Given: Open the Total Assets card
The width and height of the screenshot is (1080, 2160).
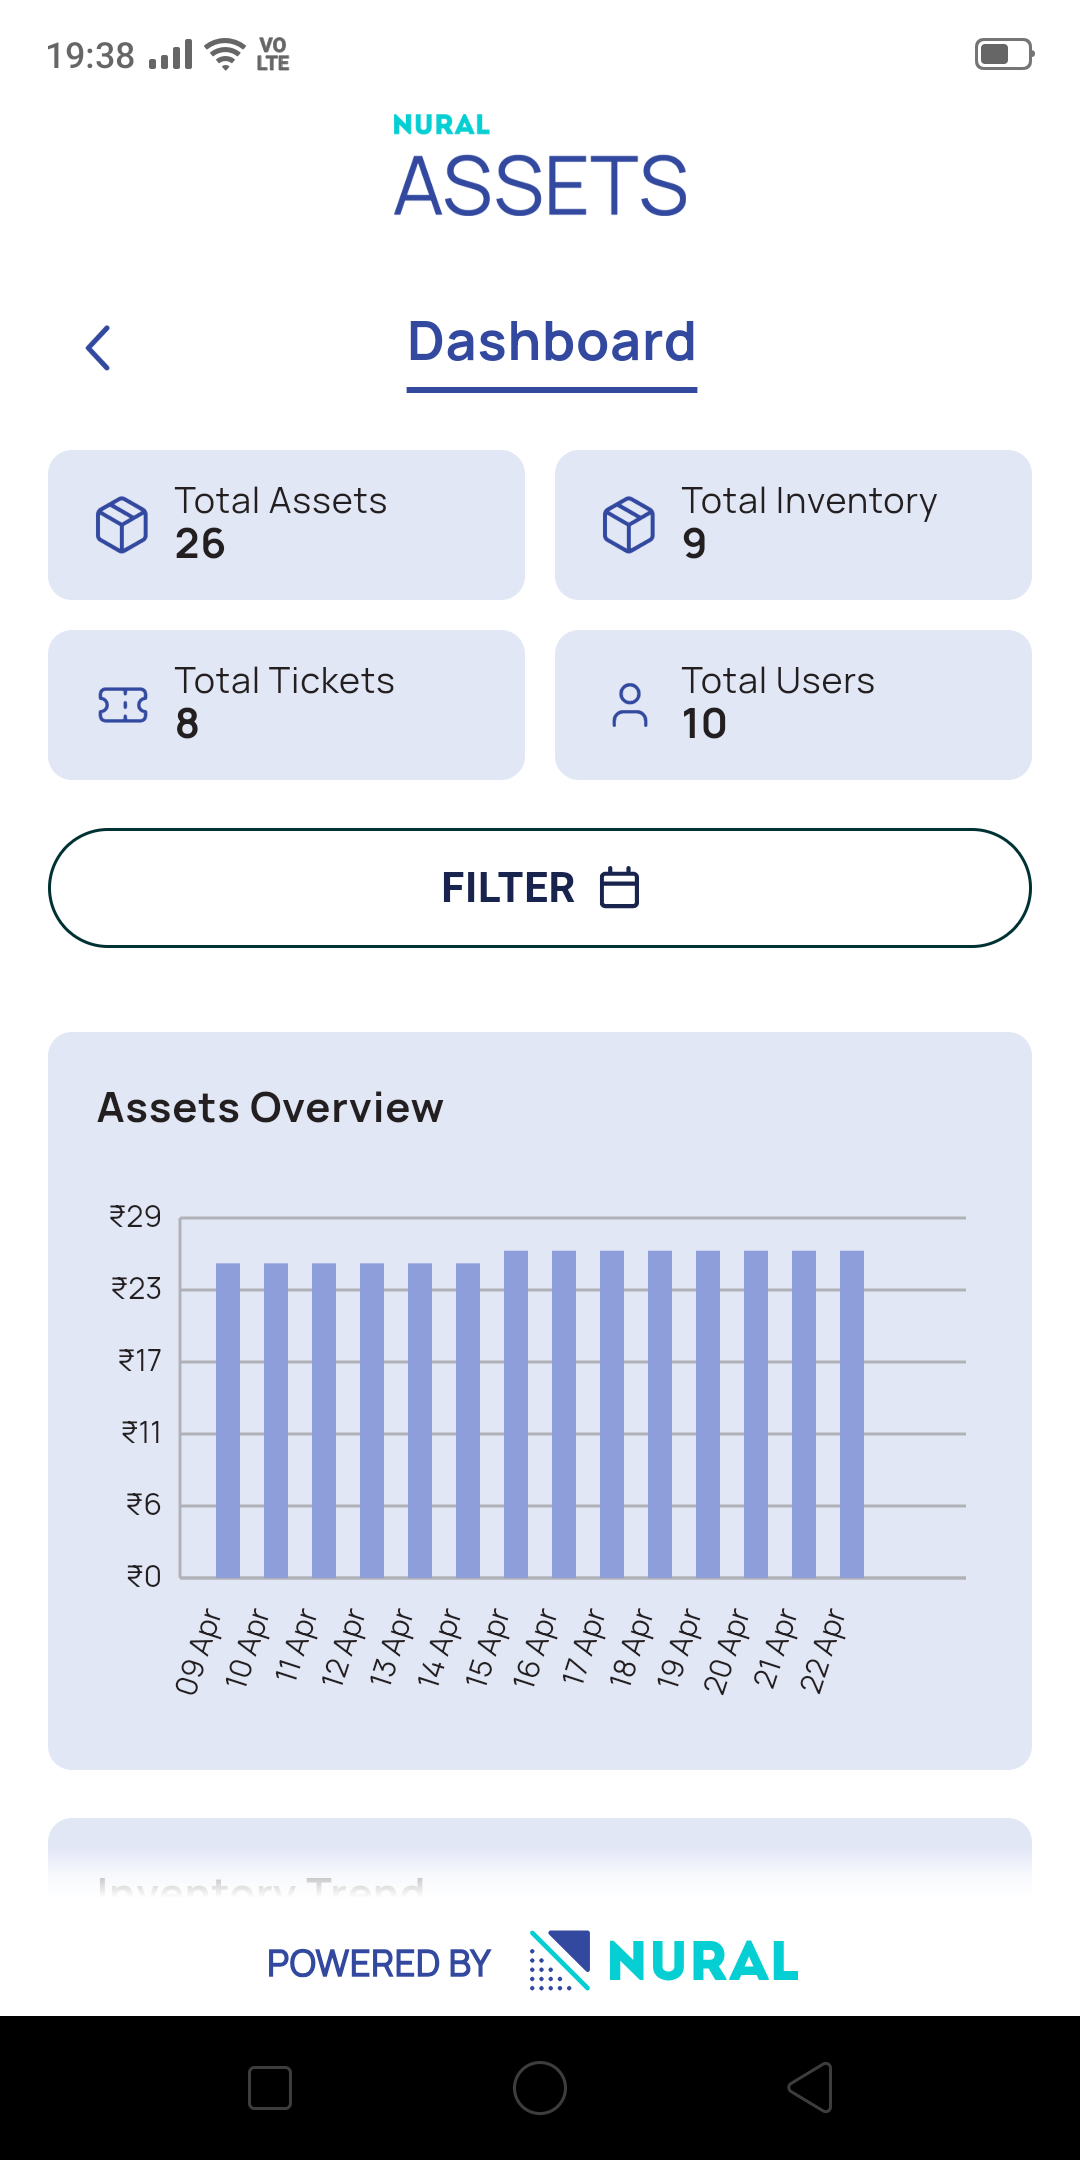Looking at the screenshot, I should coord(286,525).
